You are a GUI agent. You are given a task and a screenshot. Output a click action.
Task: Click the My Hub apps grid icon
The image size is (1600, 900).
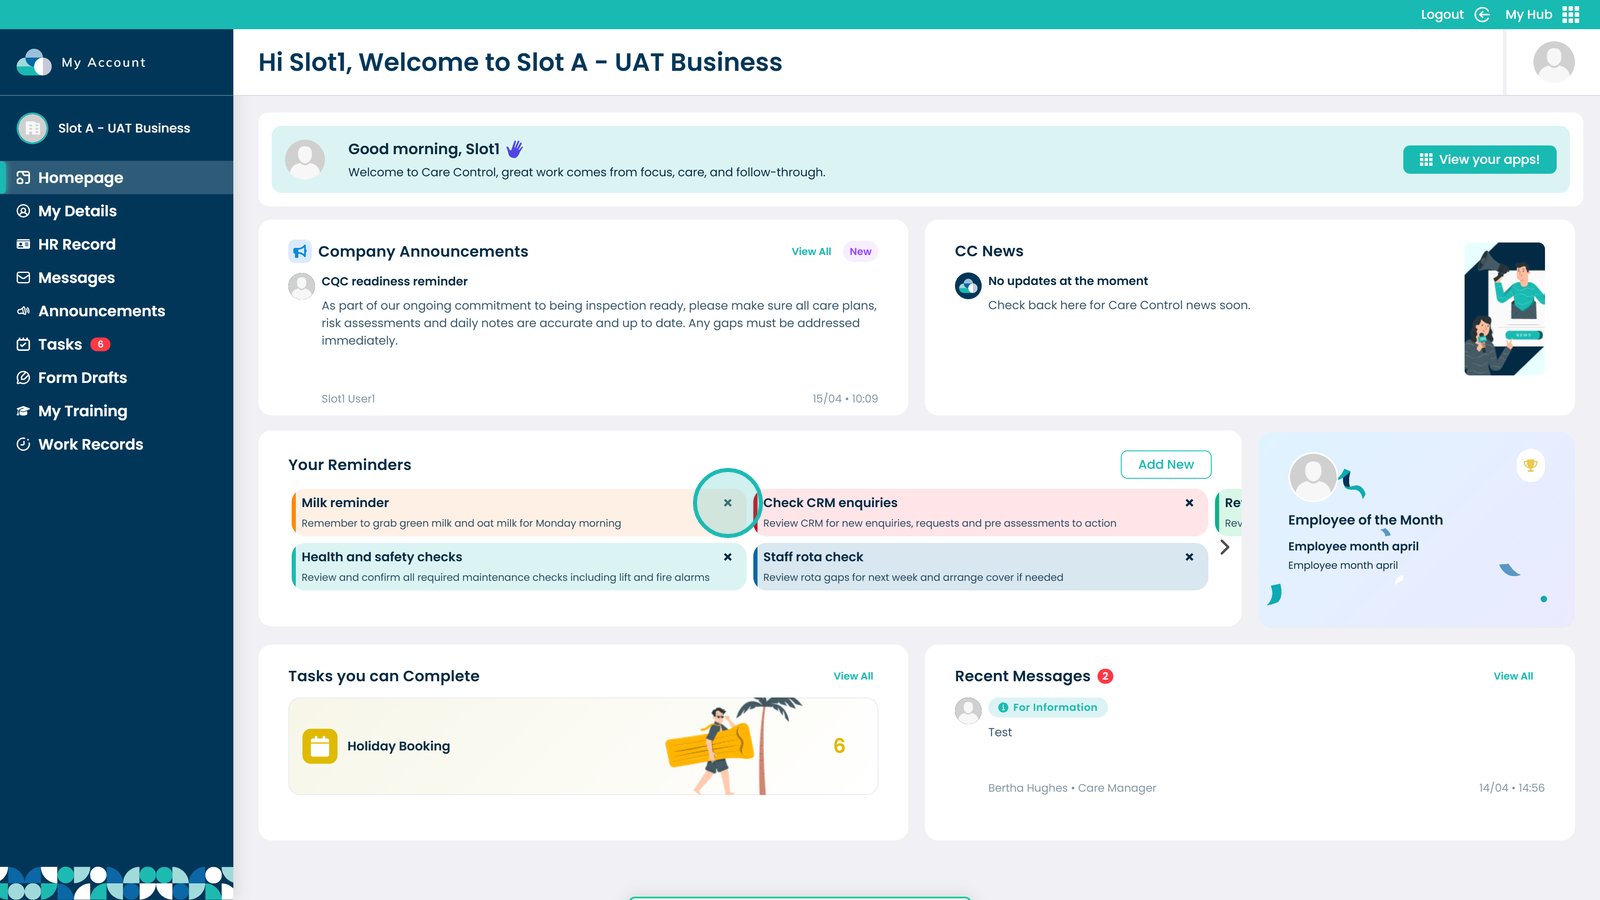pyautogui.click(x=1571, y=14)
